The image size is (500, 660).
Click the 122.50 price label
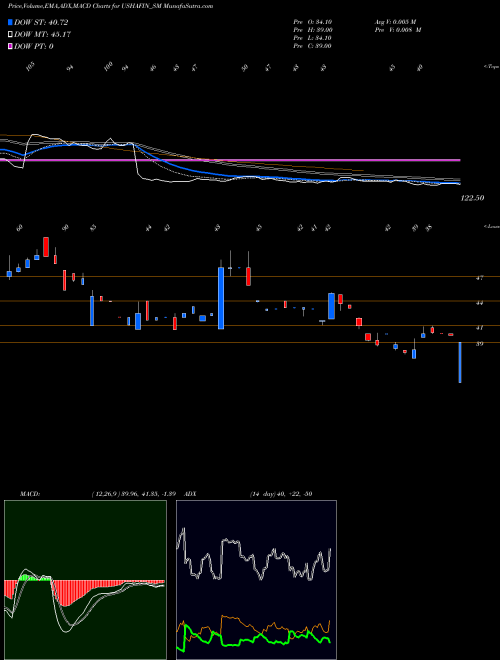click(x=472, y=198)
